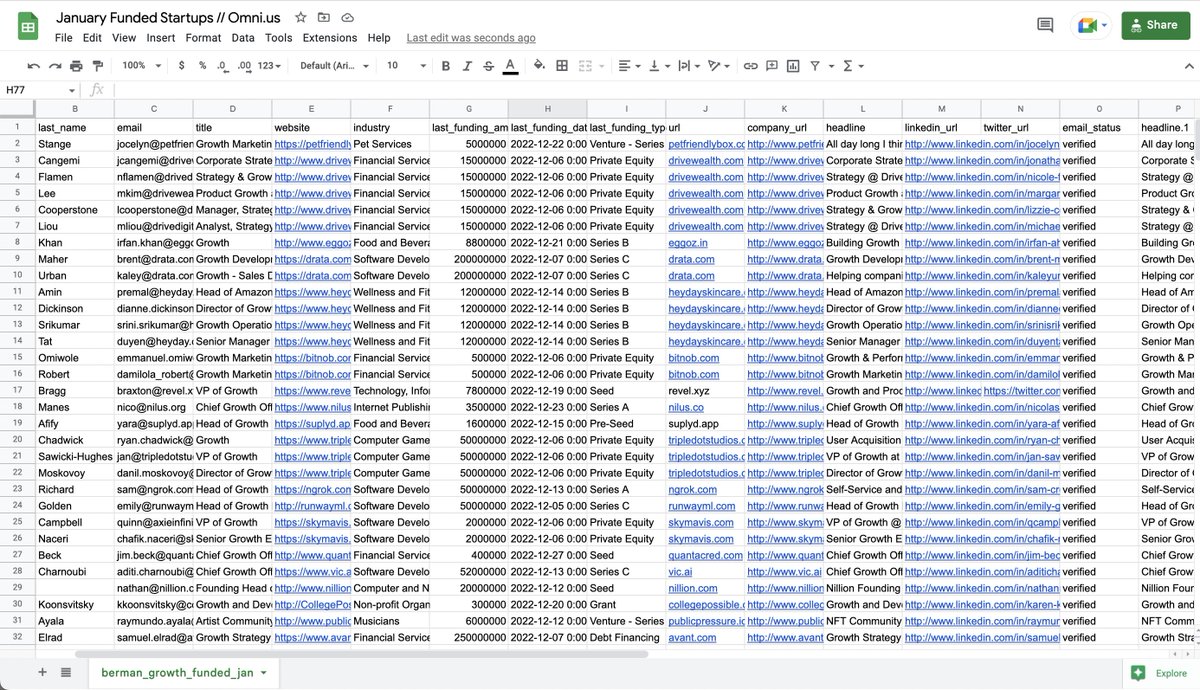Click the green Share button

pyautogui.click(x=1155, y=25)
